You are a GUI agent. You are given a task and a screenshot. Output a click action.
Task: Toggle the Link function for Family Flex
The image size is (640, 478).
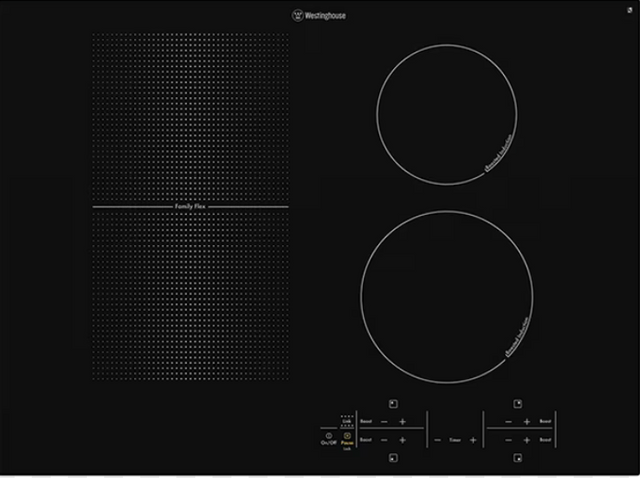pyautogui.click(x=347, y=421)
